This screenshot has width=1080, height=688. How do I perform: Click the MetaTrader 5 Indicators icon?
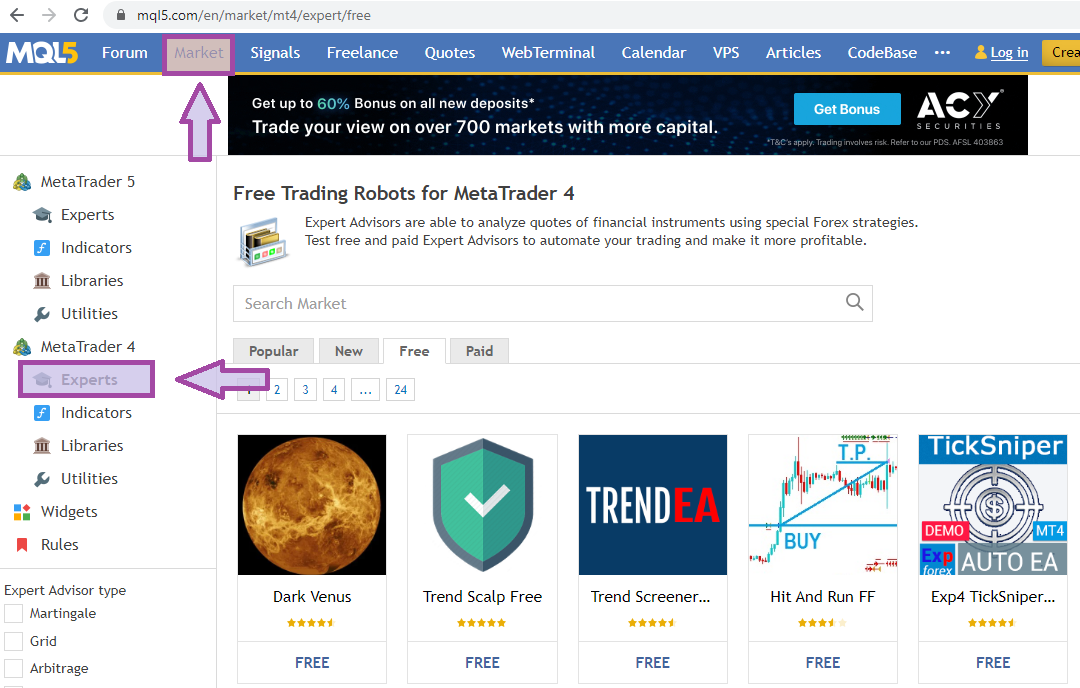click(x=42, y=248)
